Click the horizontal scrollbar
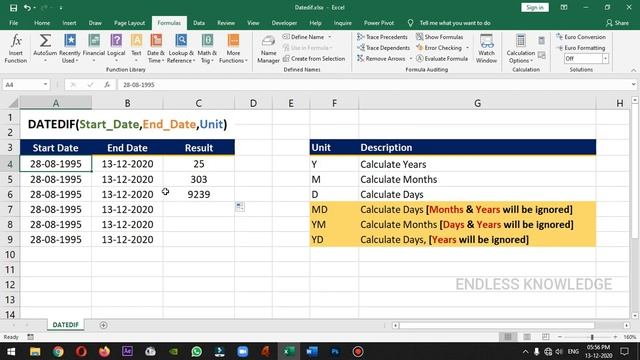Viewport: 640px width, 360px height. click(x=496, y=325)
